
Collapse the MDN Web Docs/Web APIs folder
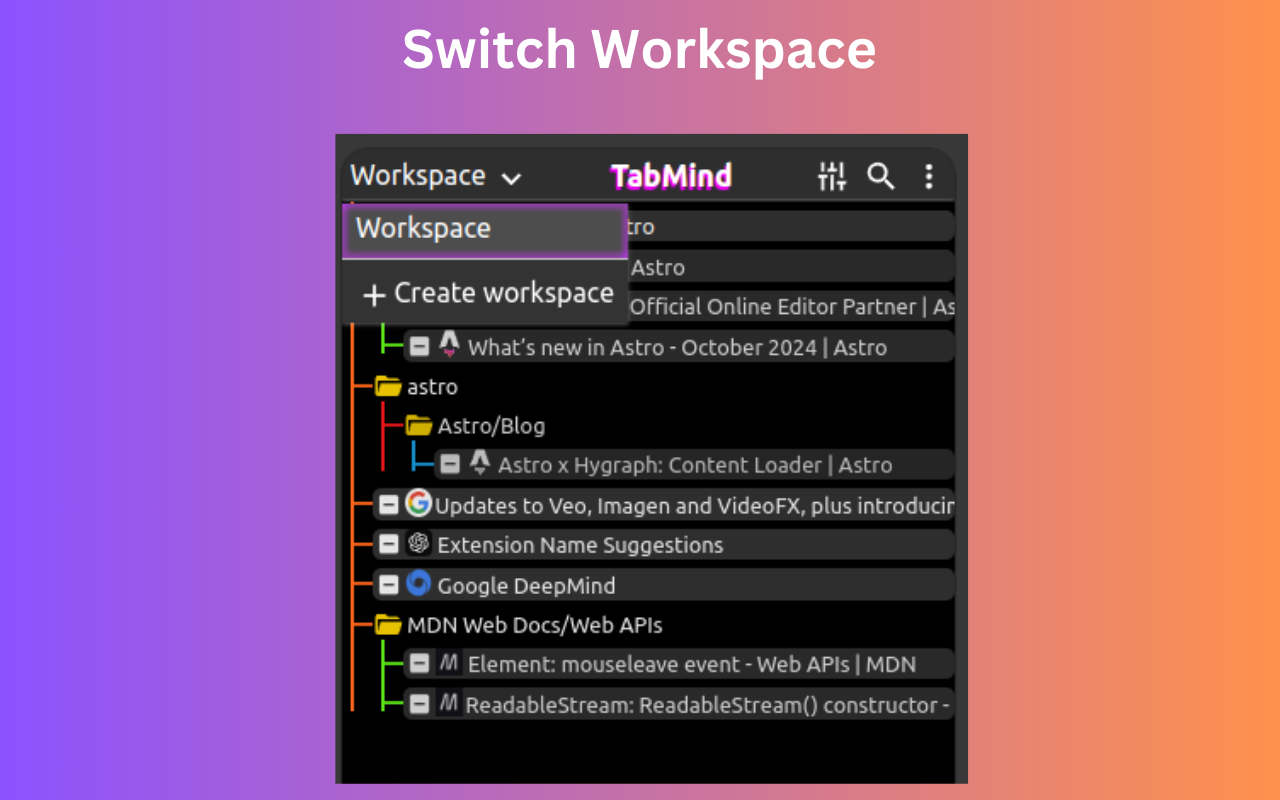388,624
